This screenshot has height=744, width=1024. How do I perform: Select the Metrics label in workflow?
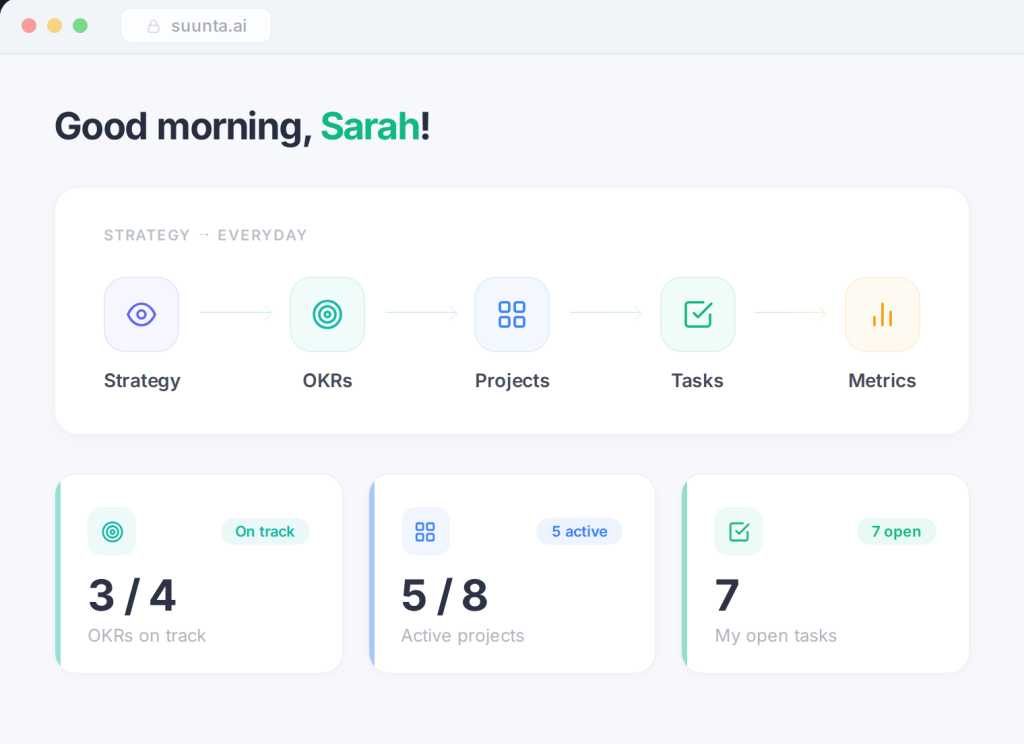(882, 381)
